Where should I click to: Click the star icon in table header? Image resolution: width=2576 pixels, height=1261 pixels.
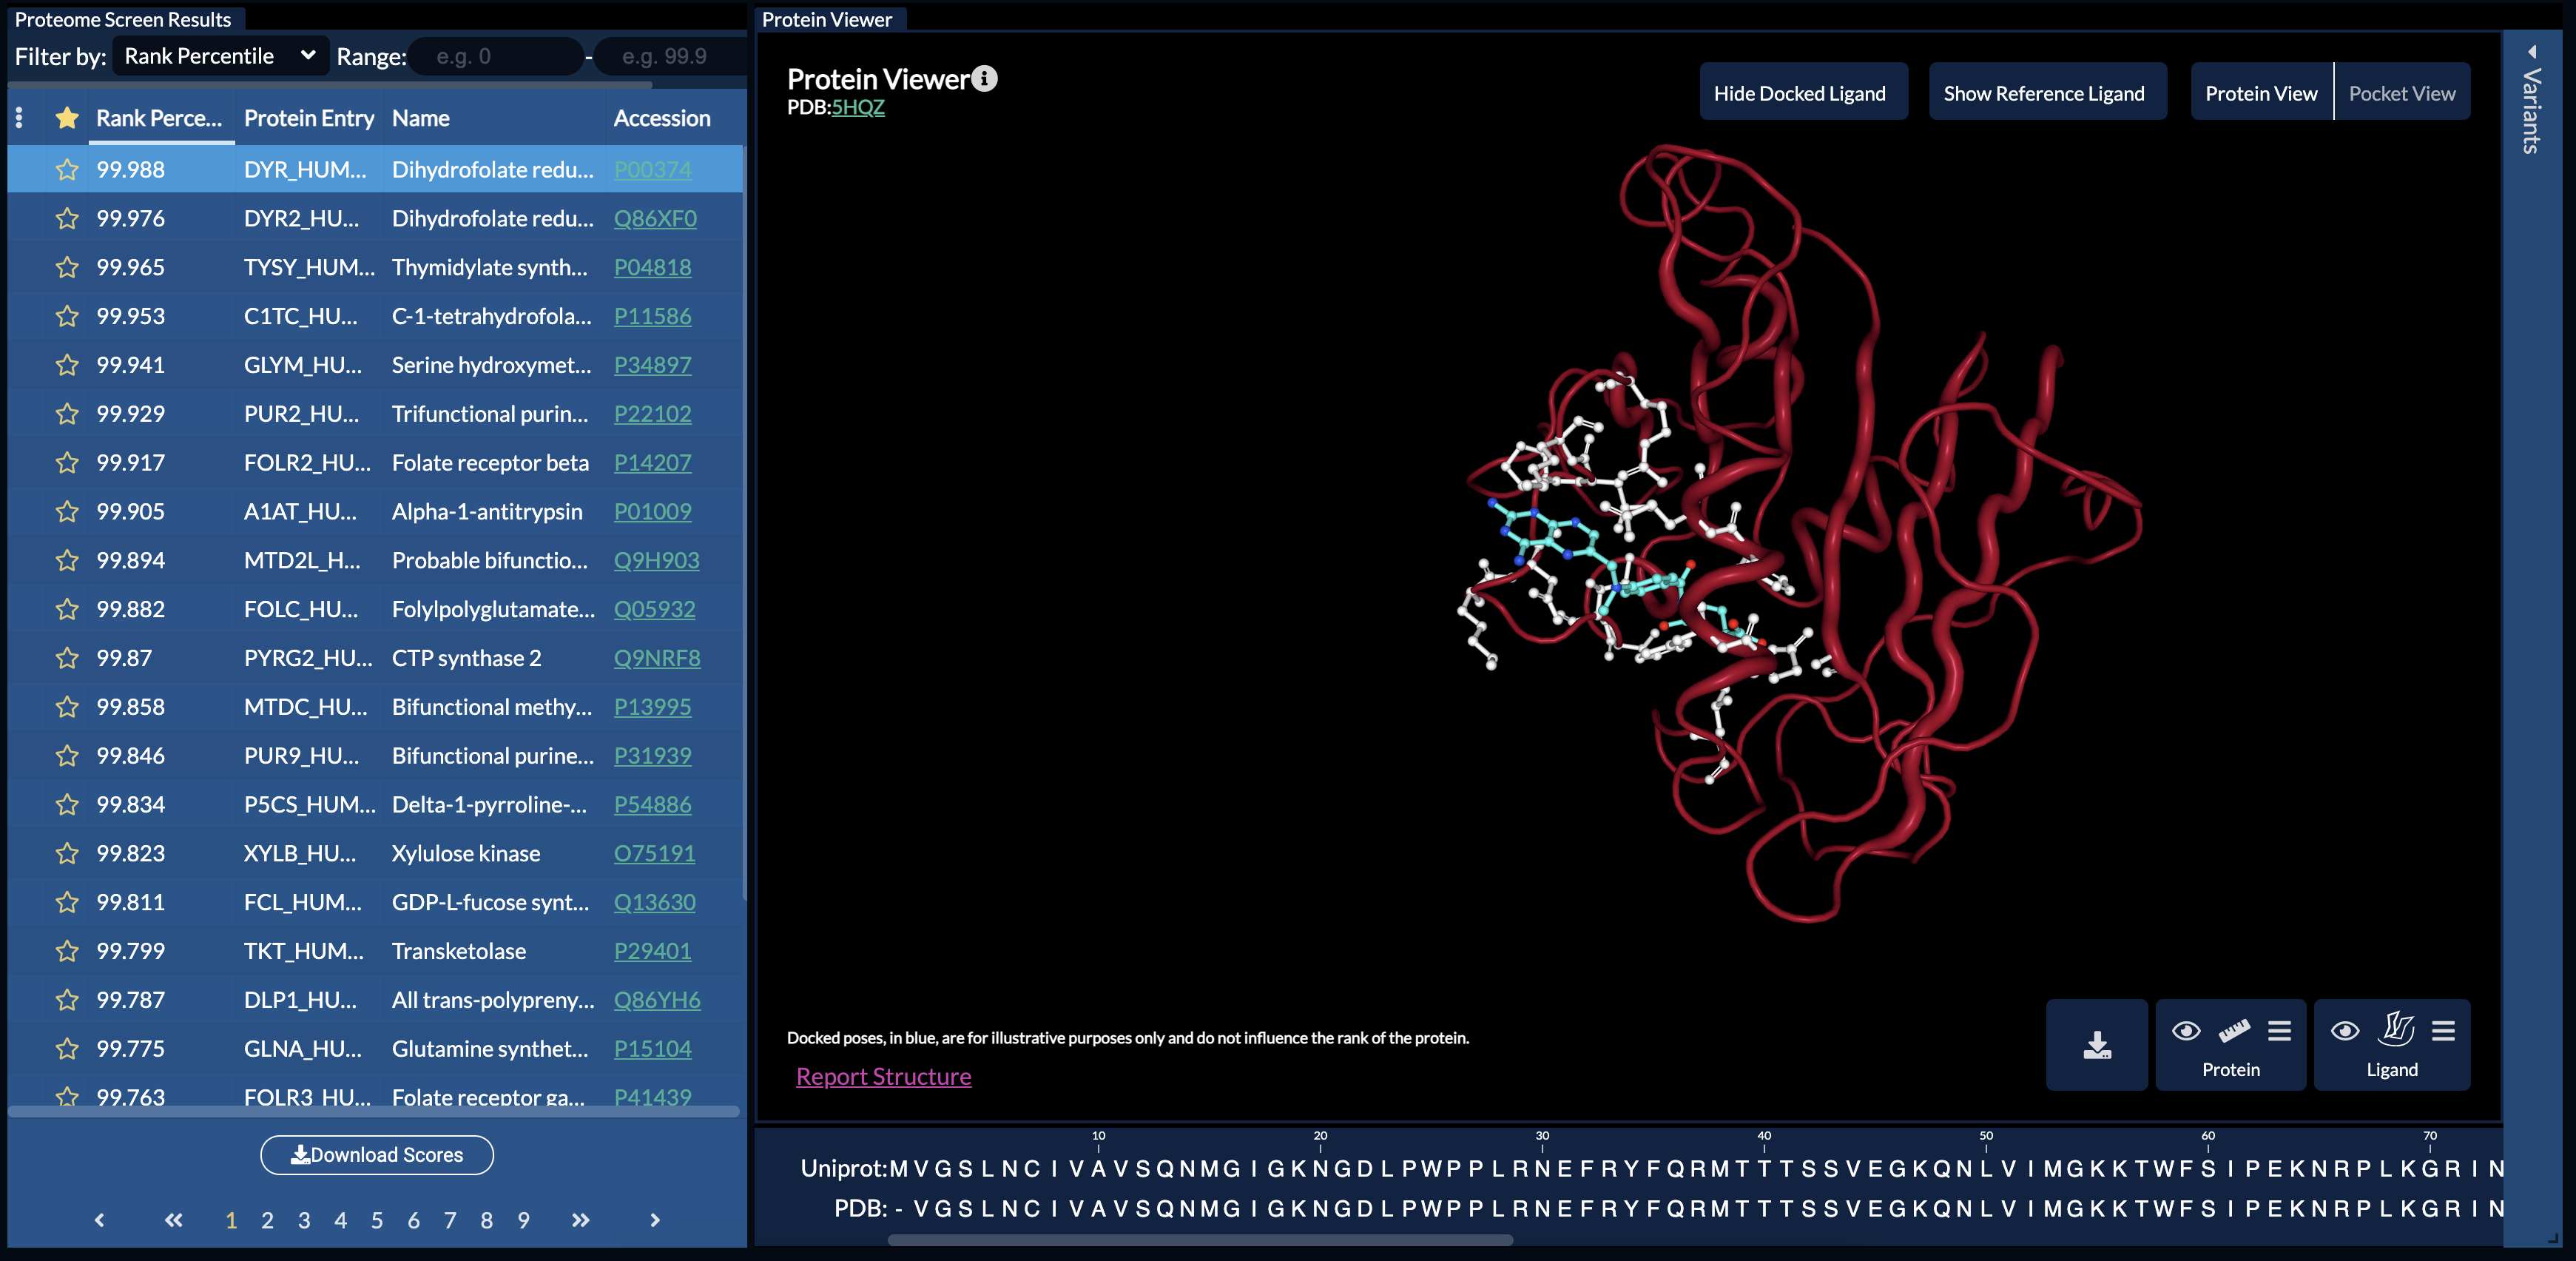[67, 118]
